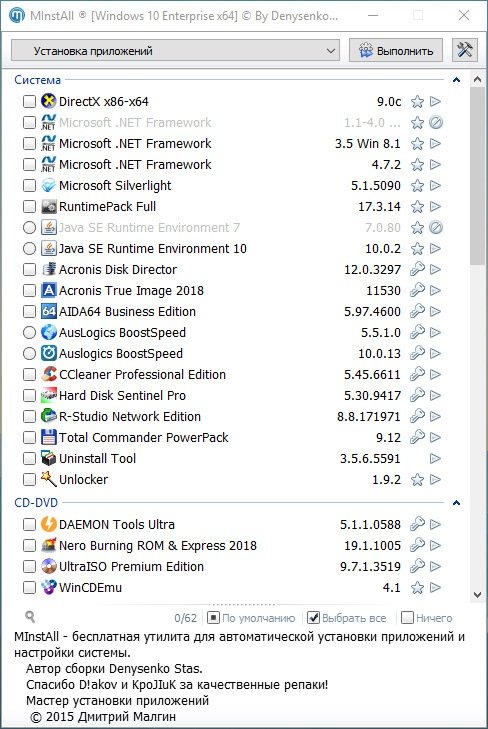Image resolution: width=488 pixels, height=729 pixels.
Task: Collapse the CD-DVD group
Action: point(456,503)
